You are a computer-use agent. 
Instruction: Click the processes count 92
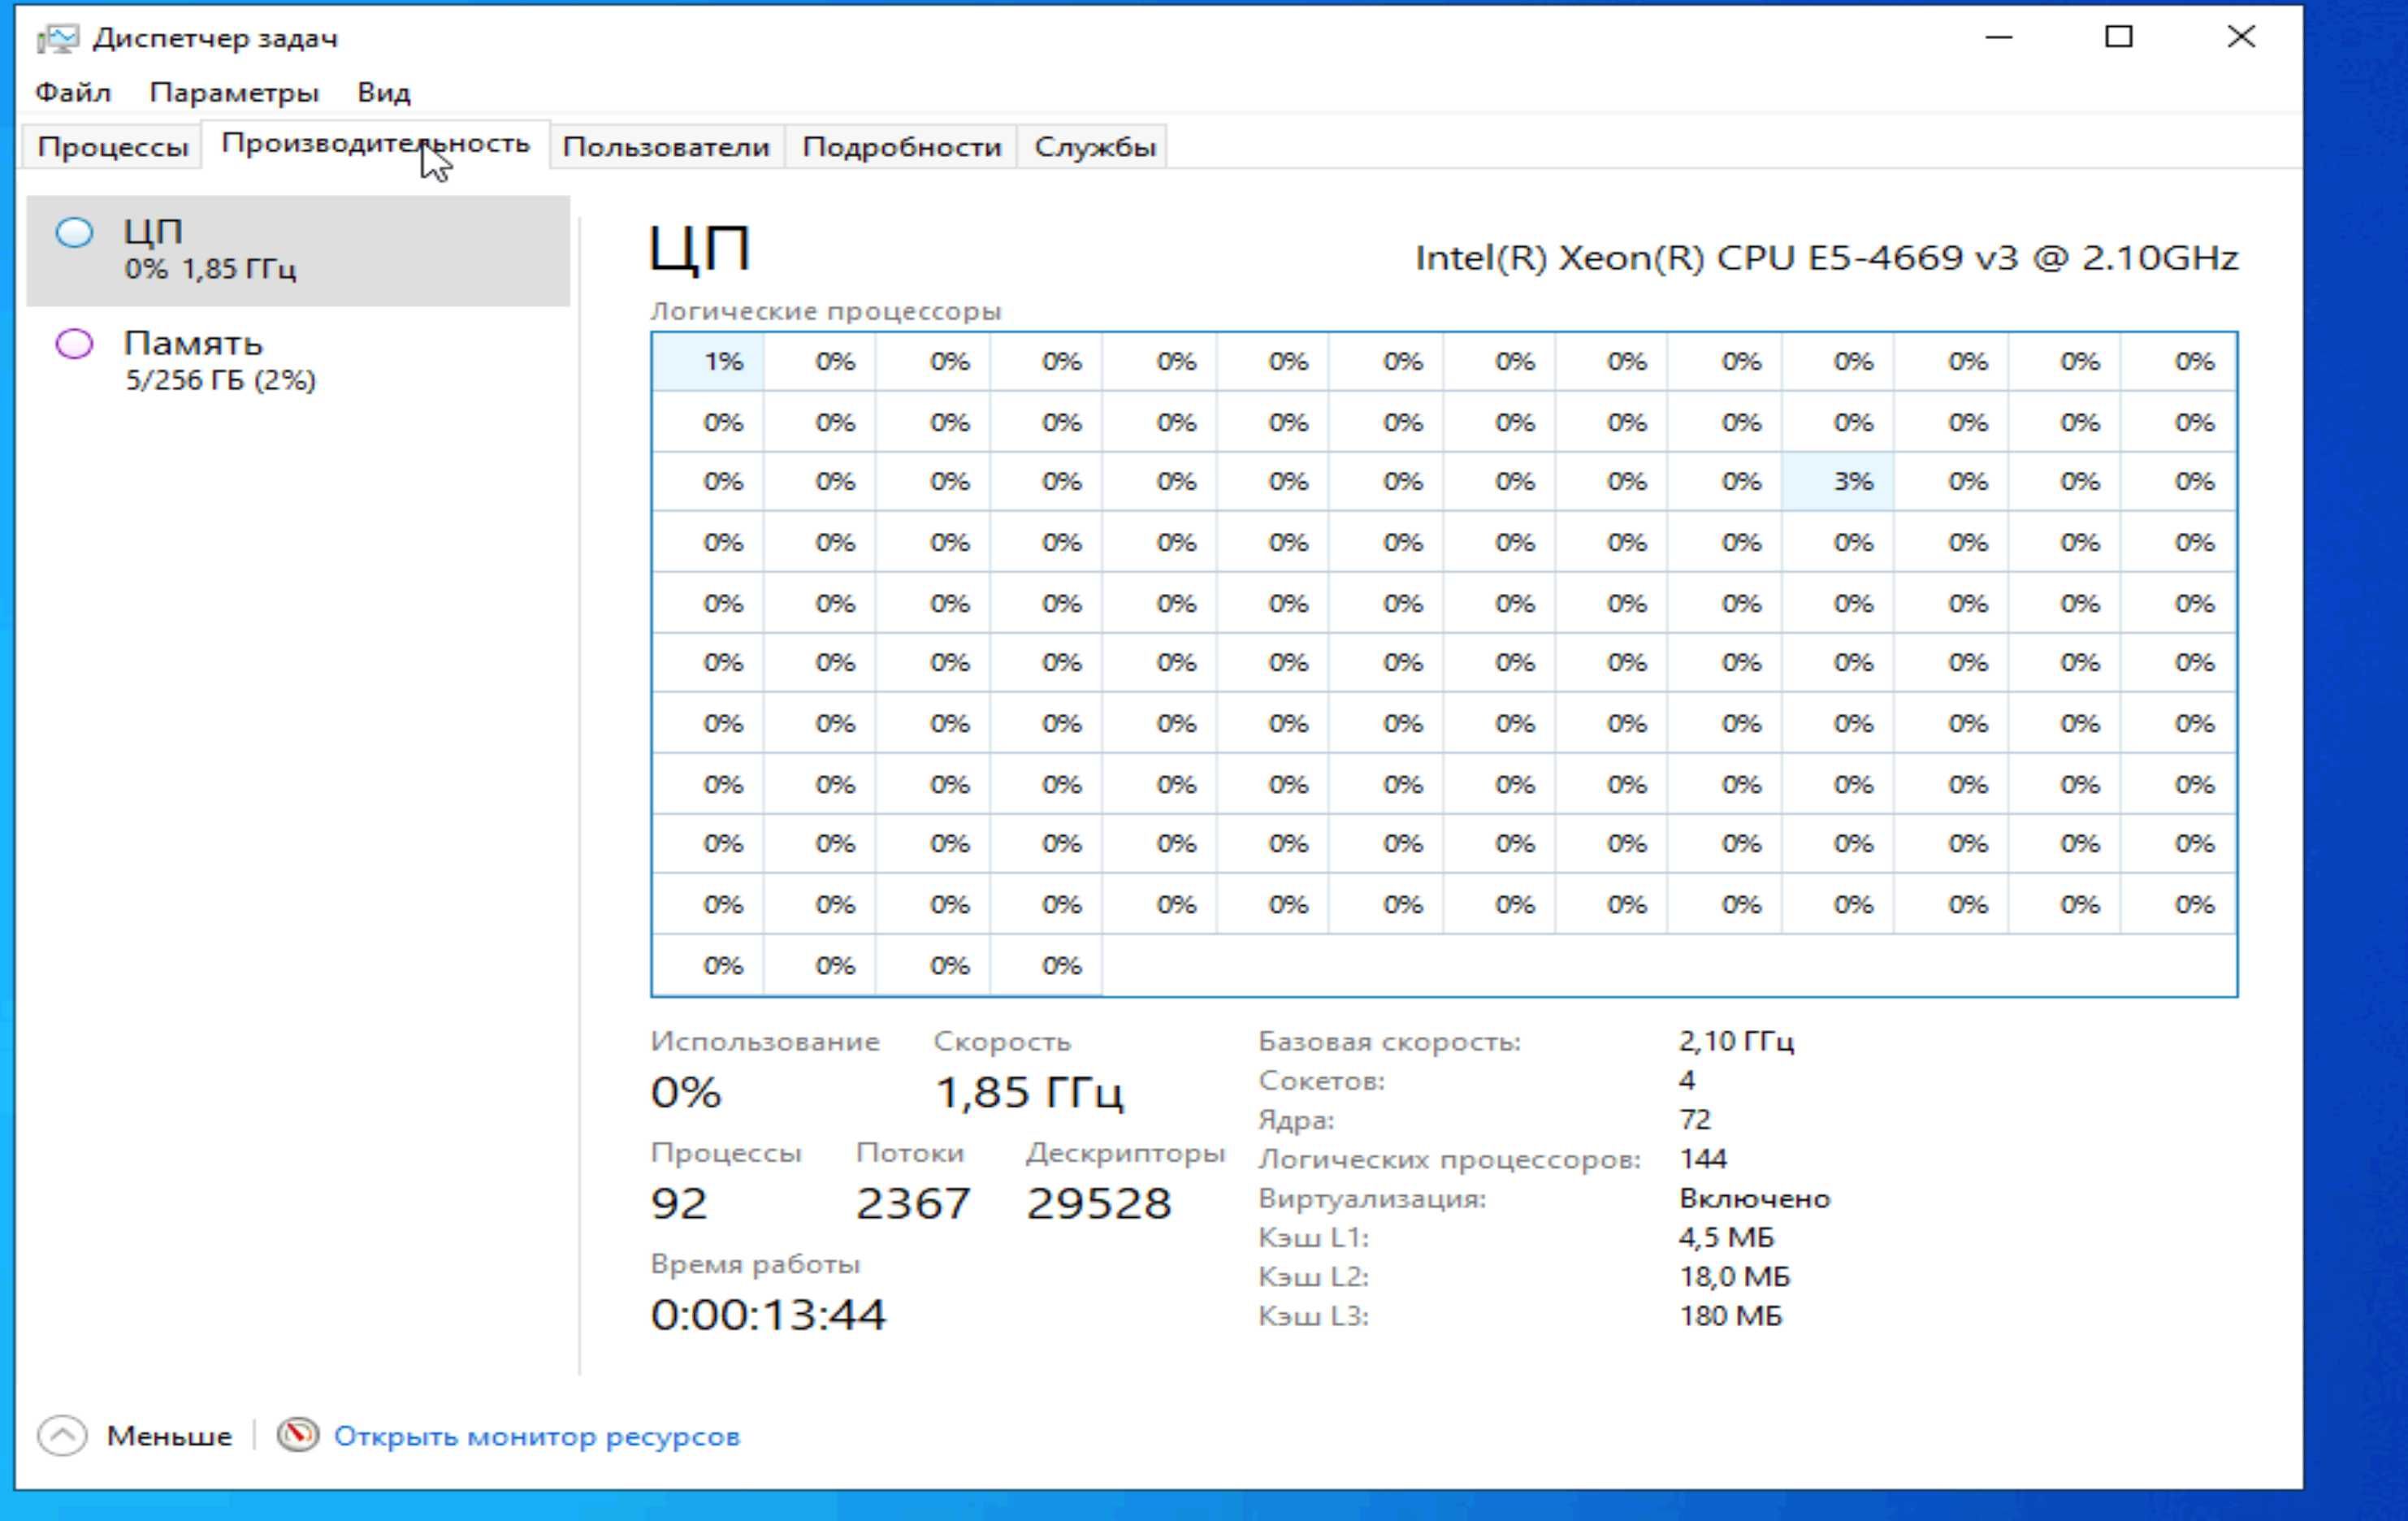pyautogui.click(x=679, y=1203)
